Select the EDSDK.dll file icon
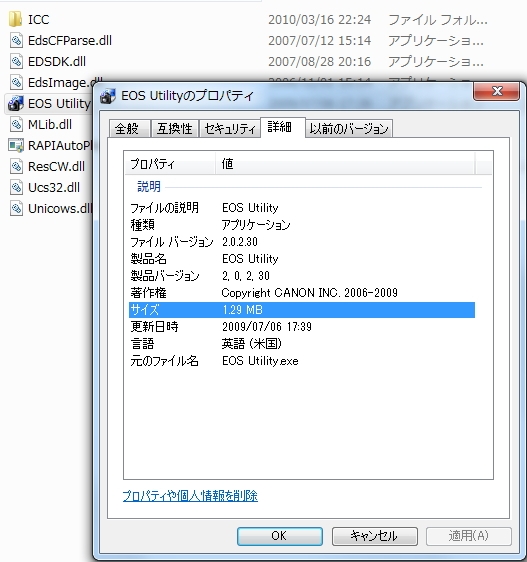This screenshot has height=562, width=527. click(x=16, y=61)
